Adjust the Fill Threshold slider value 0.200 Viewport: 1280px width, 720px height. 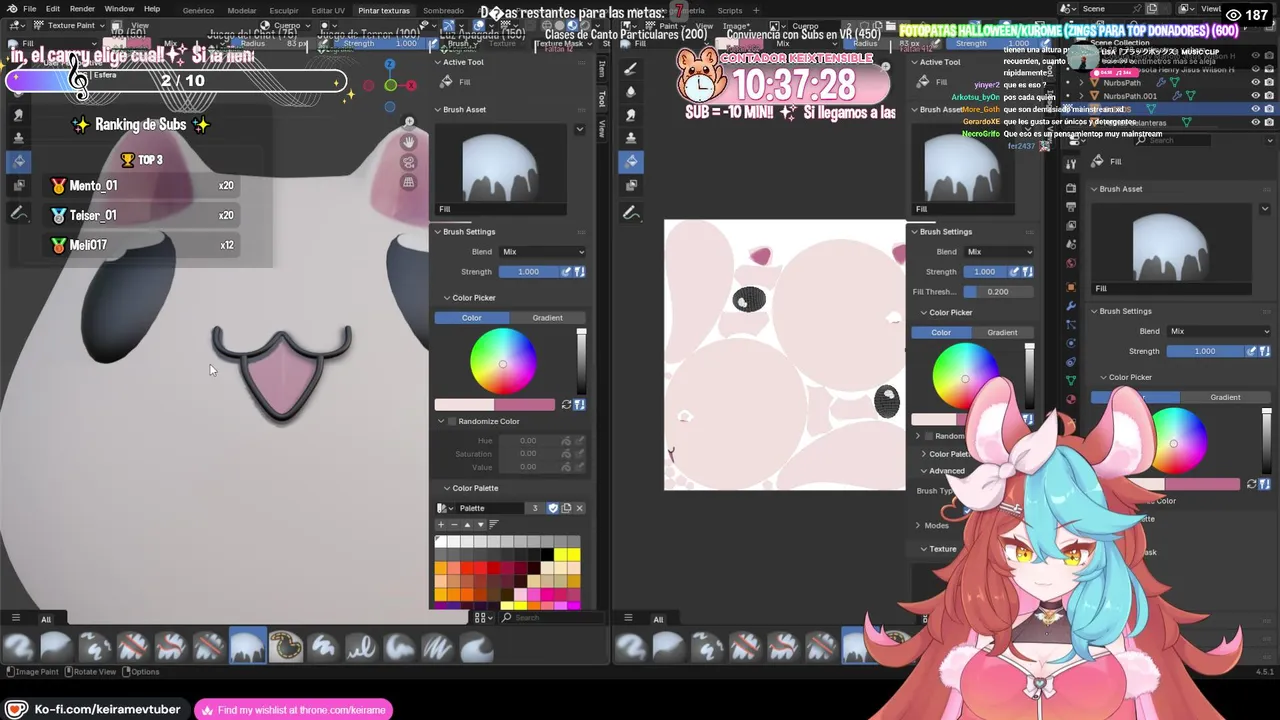(x=999, y=292)
